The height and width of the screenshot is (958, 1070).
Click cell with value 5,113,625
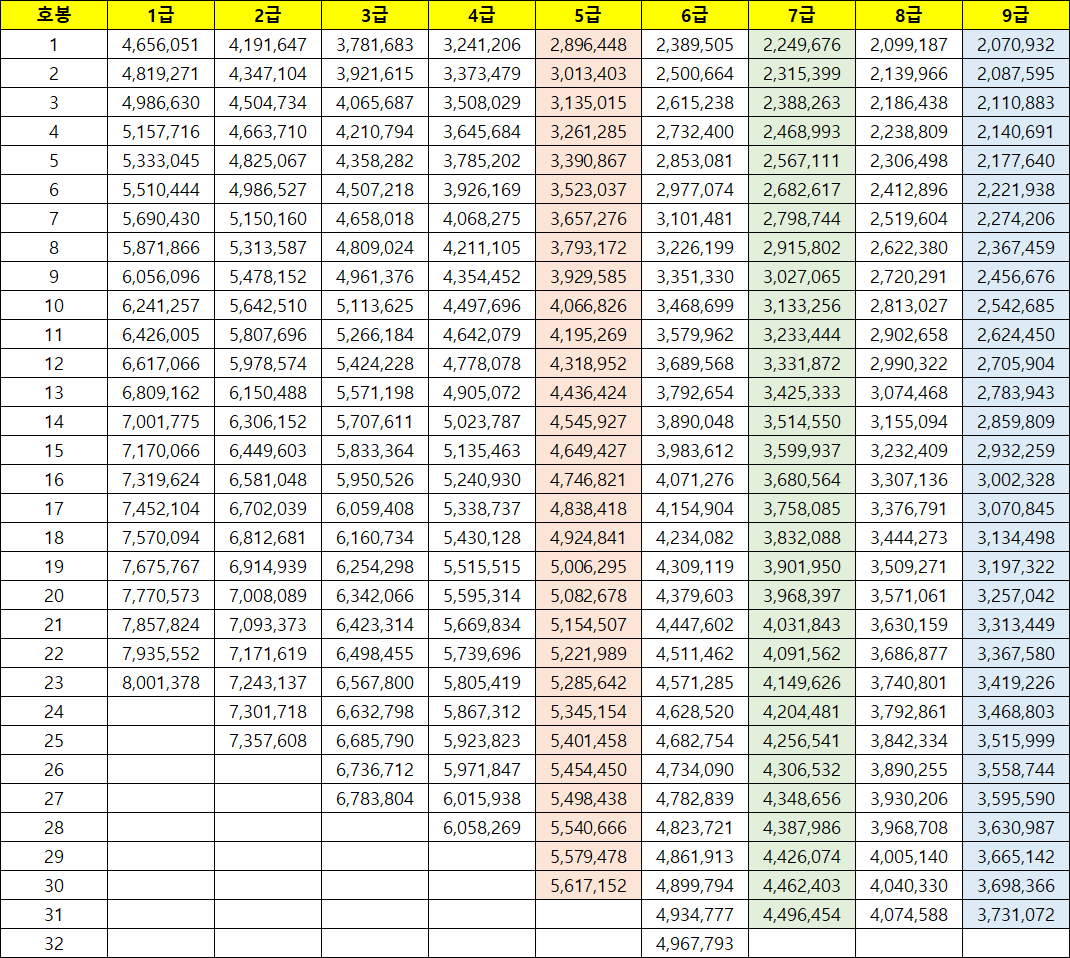pos(375,306)
